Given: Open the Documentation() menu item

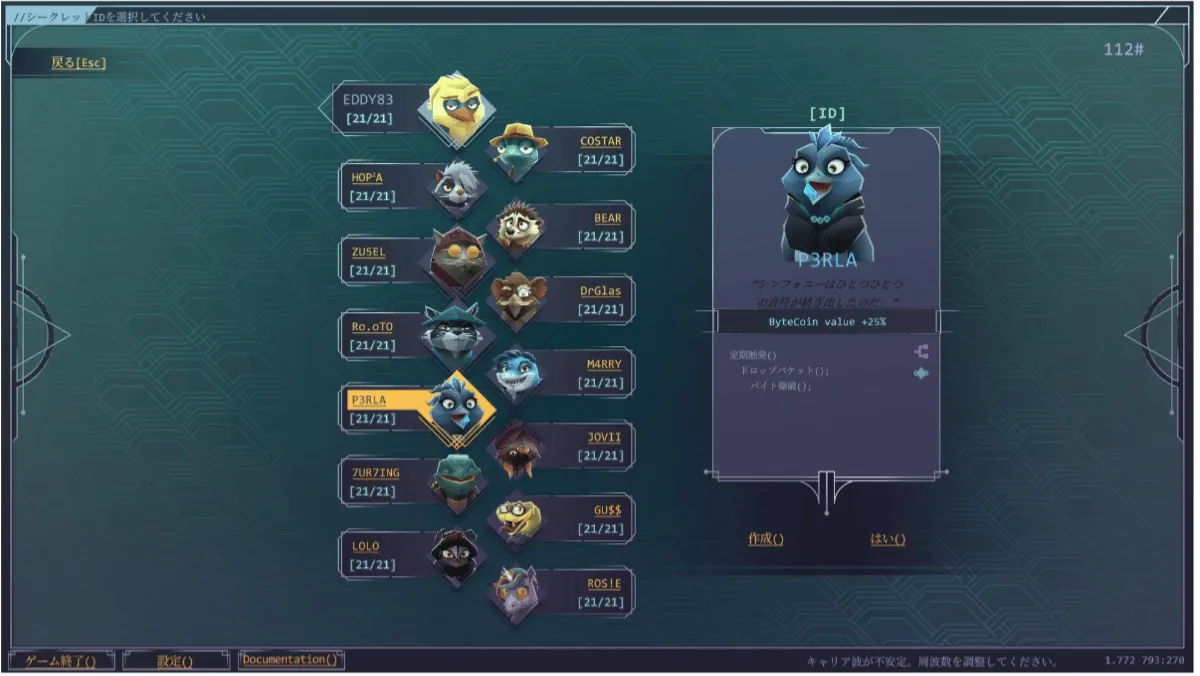Looking at the screenshot, I should click(x=291, y=660).
